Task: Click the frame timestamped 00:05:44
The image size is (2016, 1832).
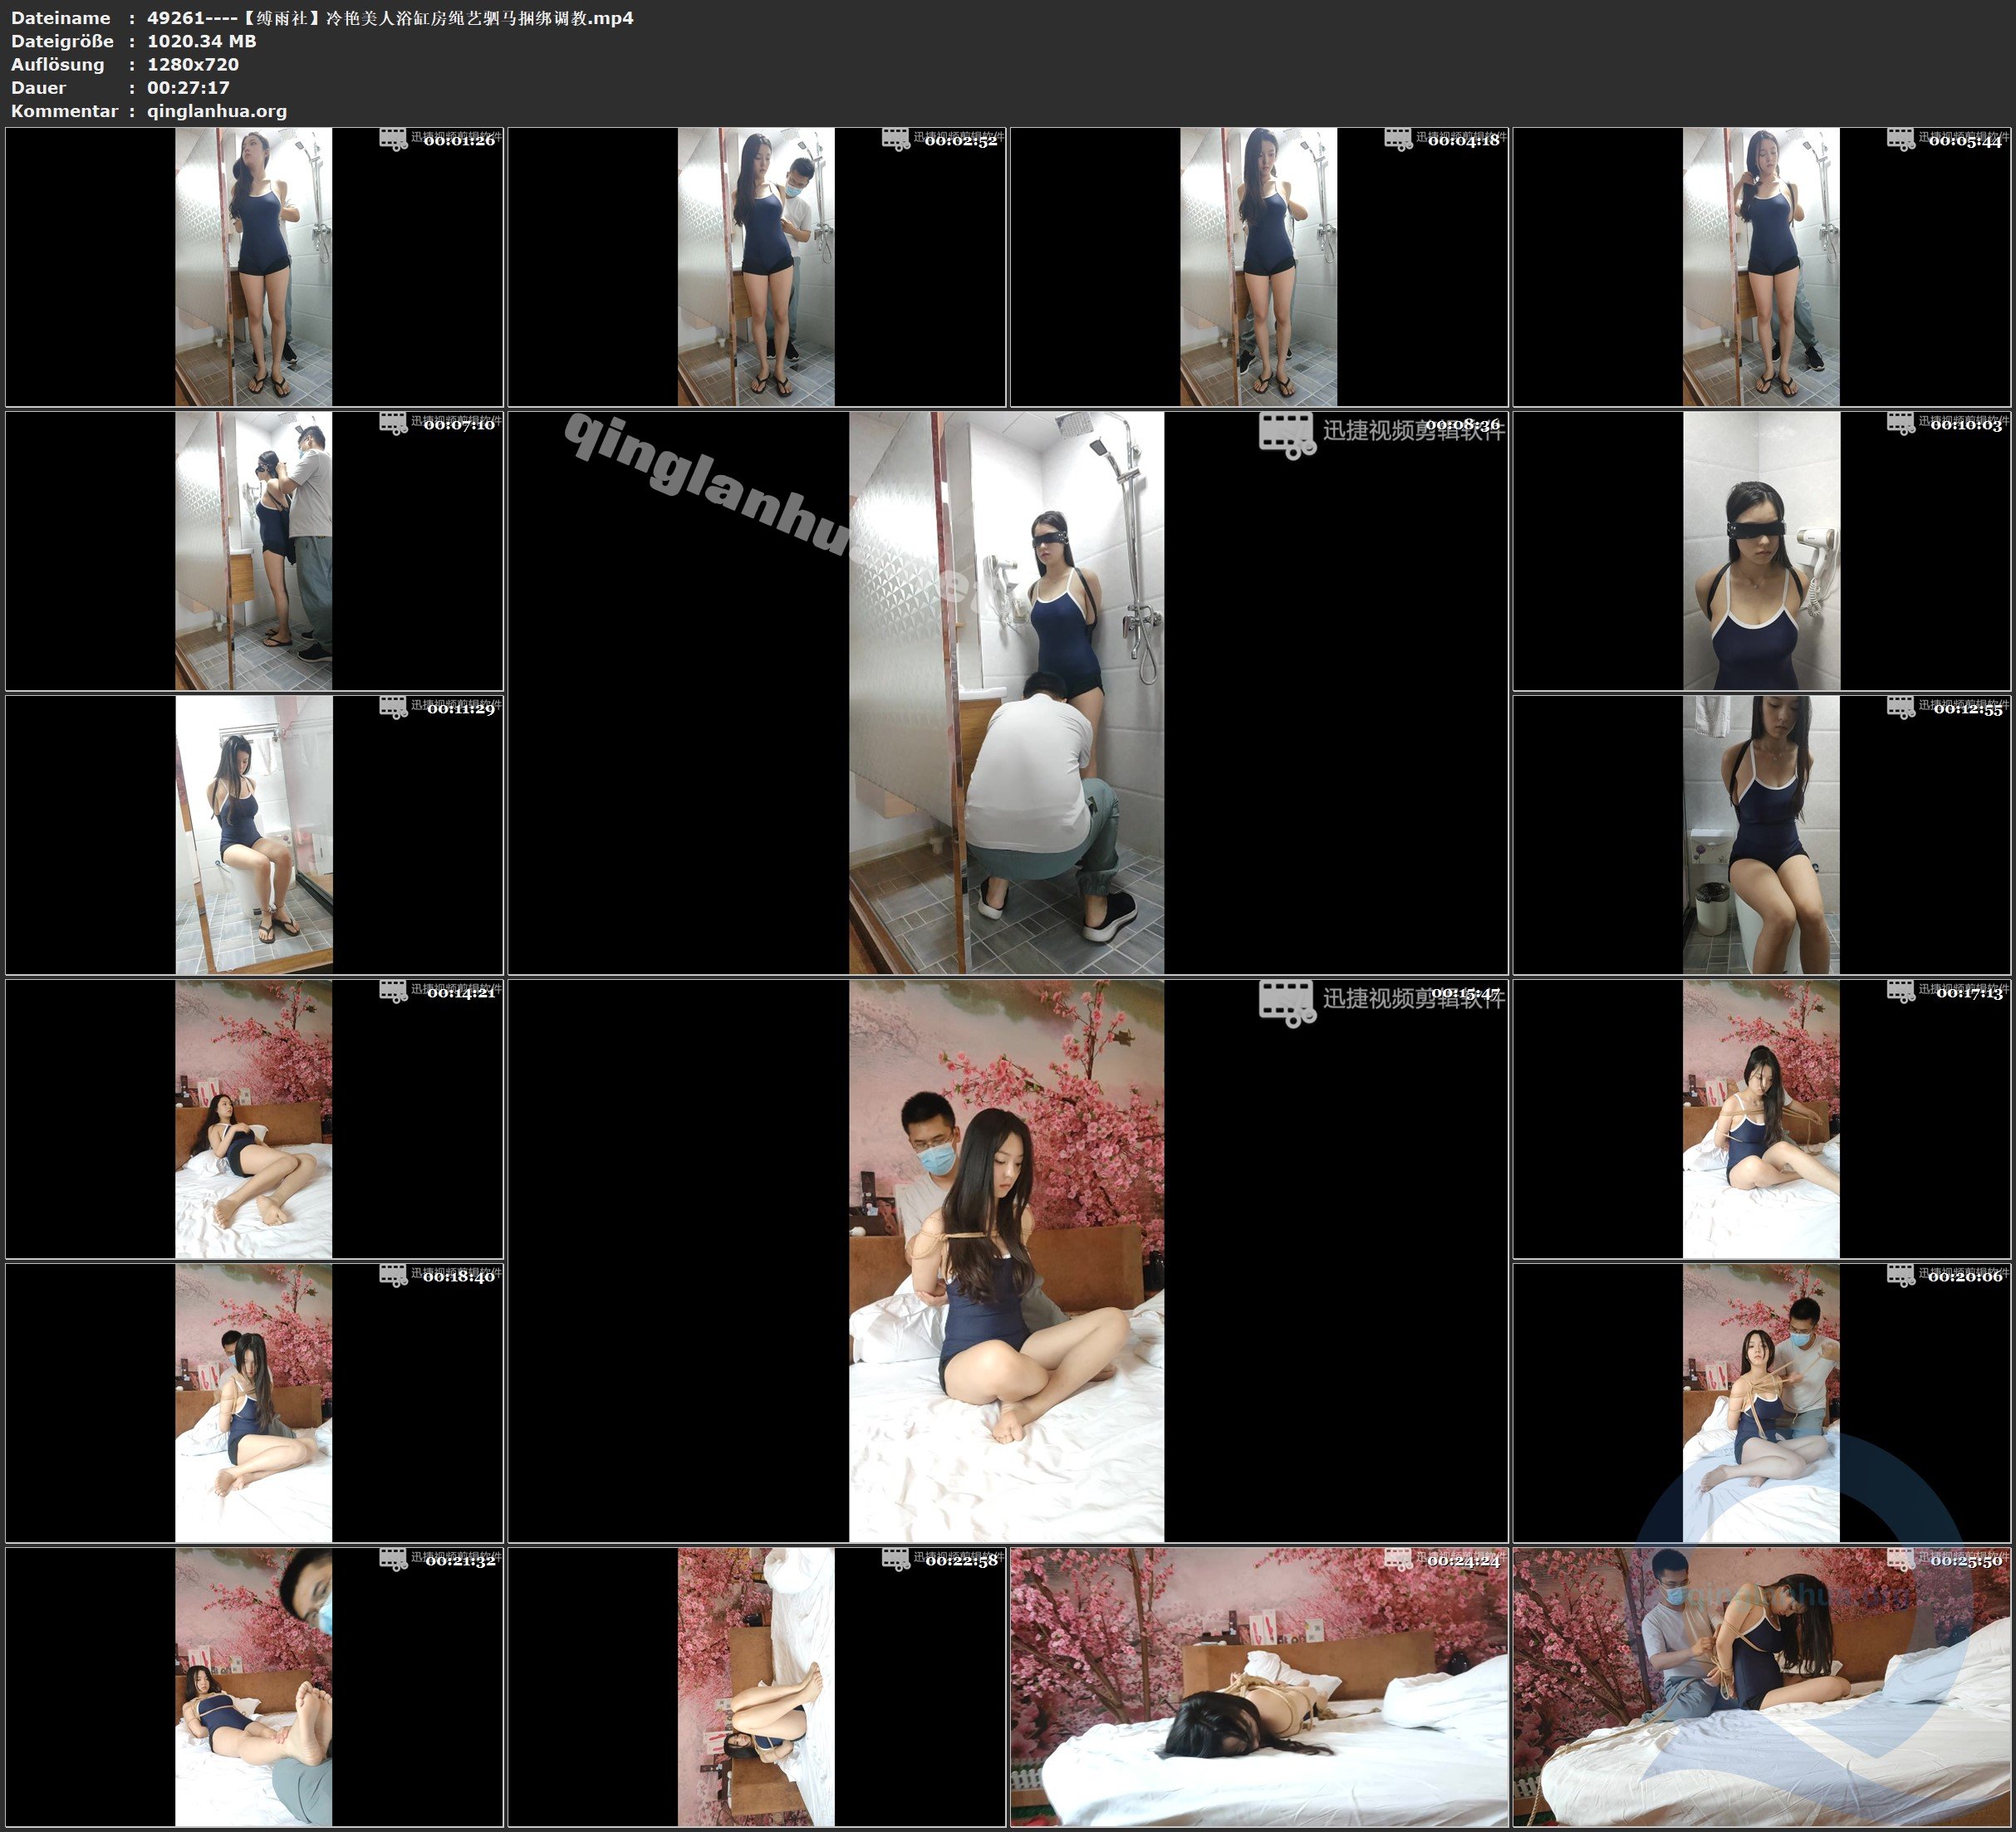Action: click(1761, 267)
